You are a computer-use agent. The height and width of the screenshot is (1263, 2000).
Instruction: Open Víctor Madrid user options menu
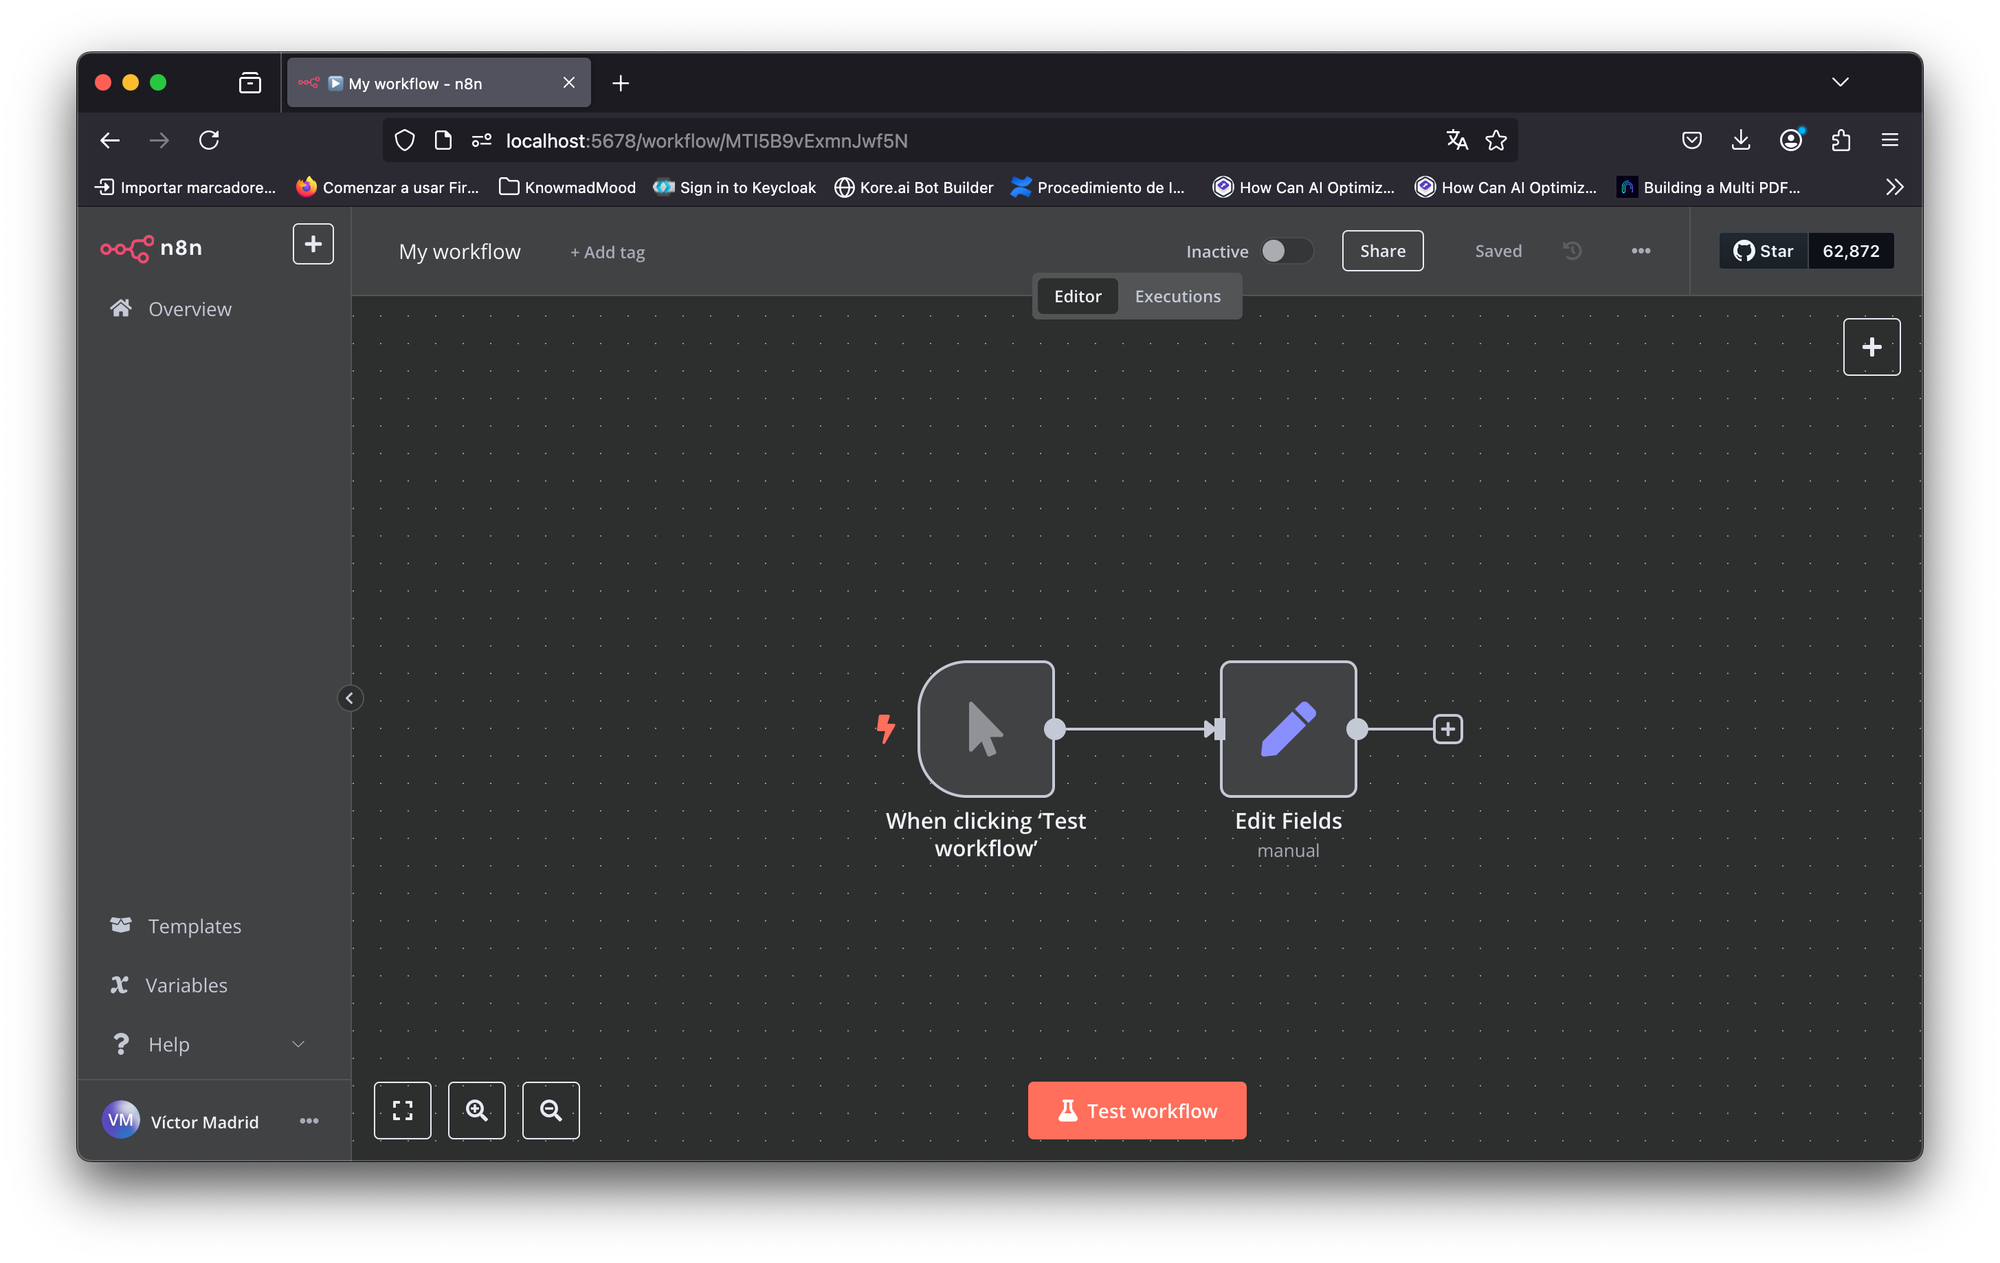point(309,1121)
